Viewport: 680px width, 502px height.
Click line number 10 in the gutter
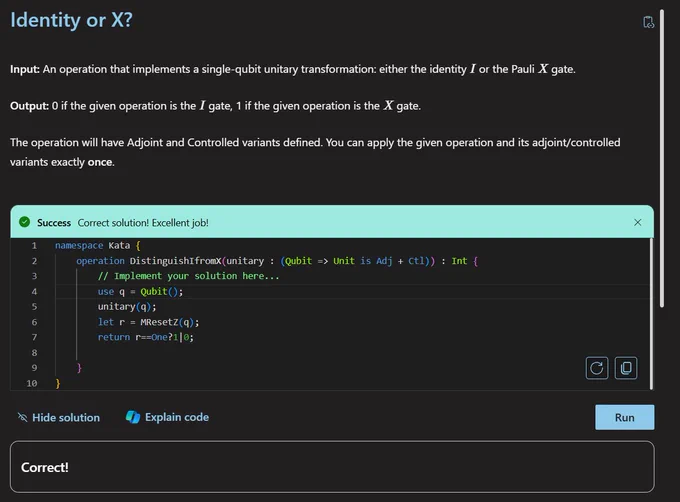[32, 383]
